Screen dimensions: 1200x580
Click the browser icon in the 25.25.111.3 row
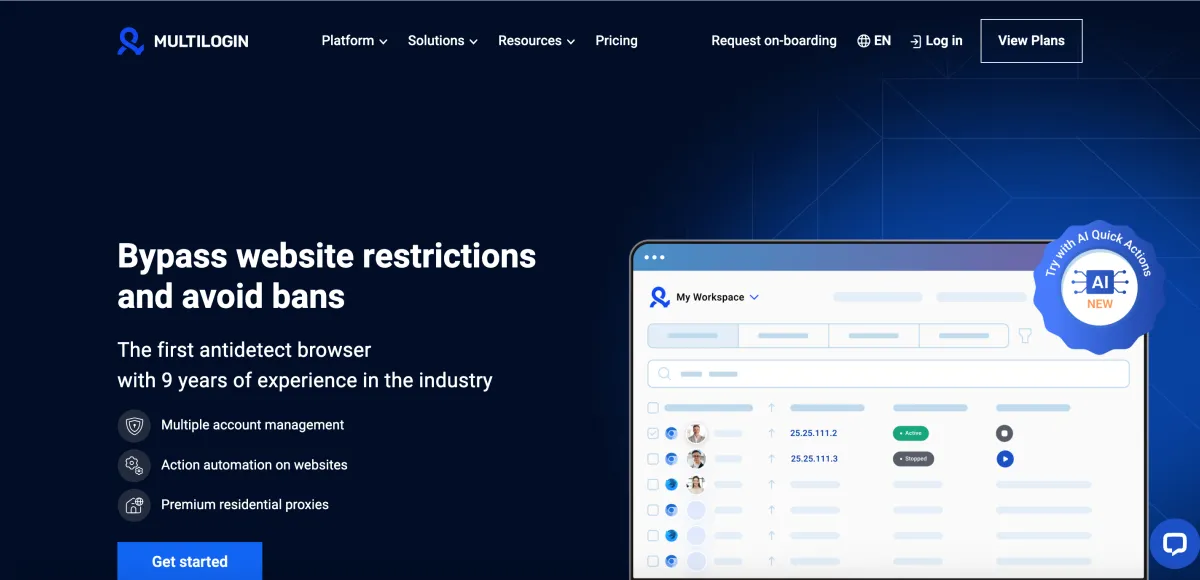click(x=672, y=459)
